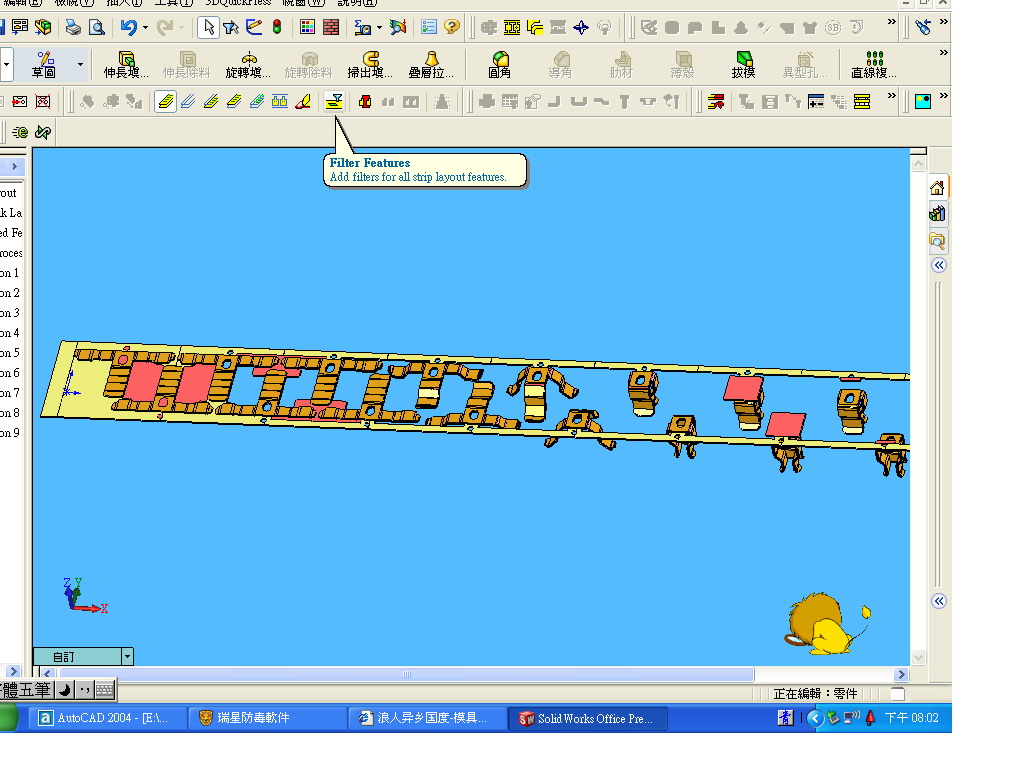Click the 拔模 draft icon
The height and width of the screenshot is (768, 1024).
click(x=743, y=65)
